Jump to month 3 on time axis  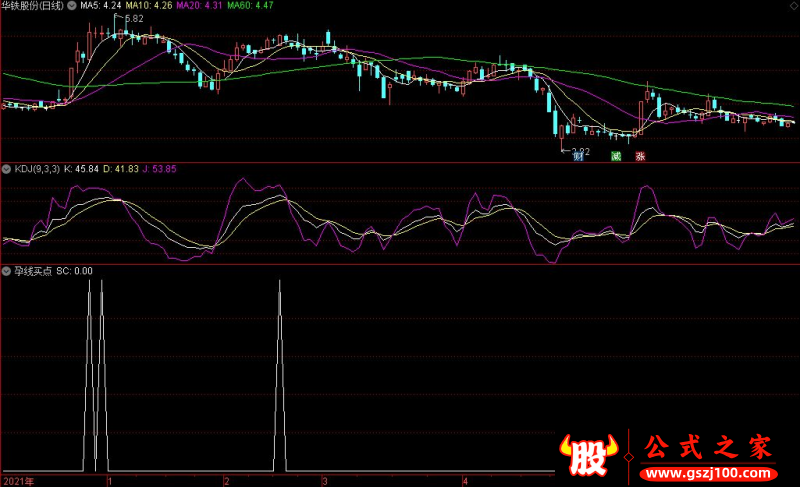pyautogui.click(x=324, y=481)
